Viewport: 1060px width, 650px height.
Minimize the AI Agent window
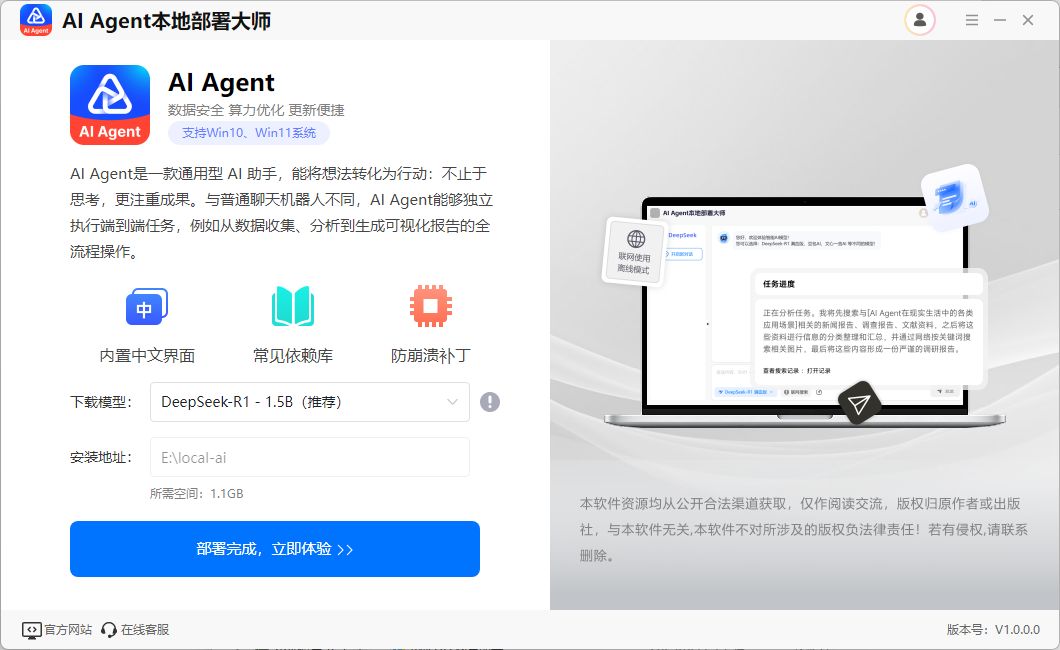(x=1000, y=20)
